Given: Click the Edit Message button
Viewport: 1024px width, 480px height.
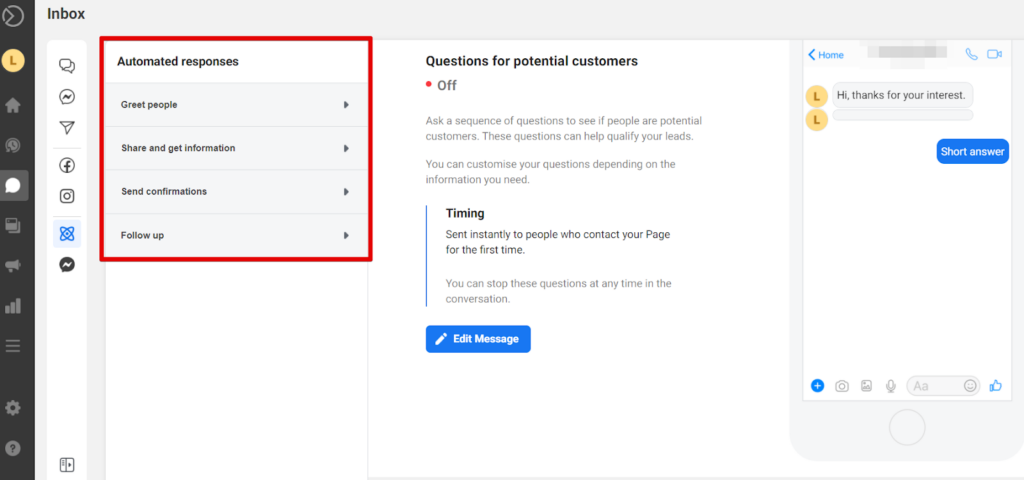Looking at the screenshot, I should [478, 339].
